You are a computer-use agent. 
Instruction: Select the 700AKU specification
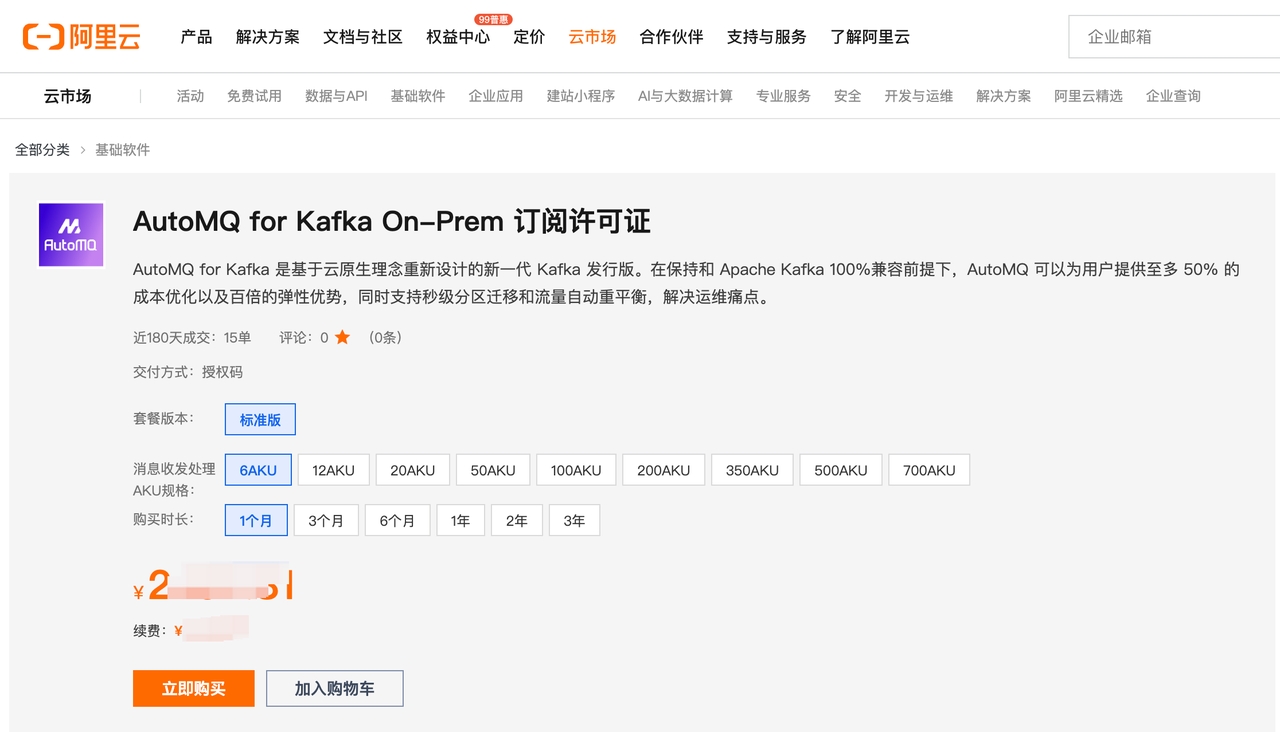[x=929, y=470]
